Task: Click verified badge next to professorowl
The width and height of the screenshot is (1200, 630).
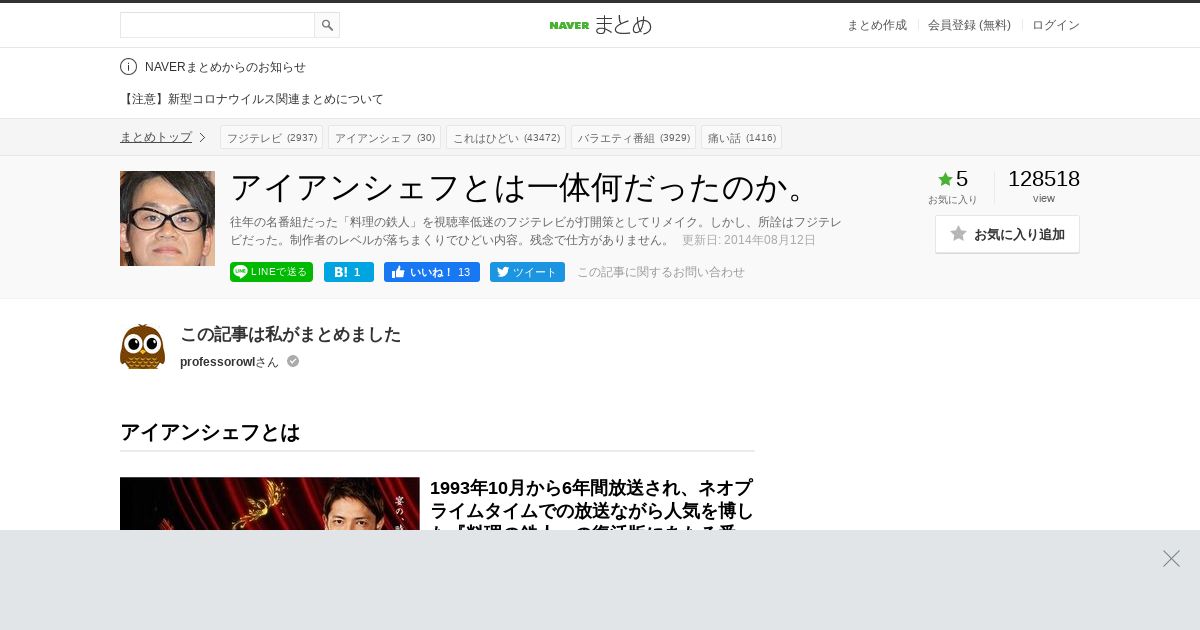Action: pos(293,361)
